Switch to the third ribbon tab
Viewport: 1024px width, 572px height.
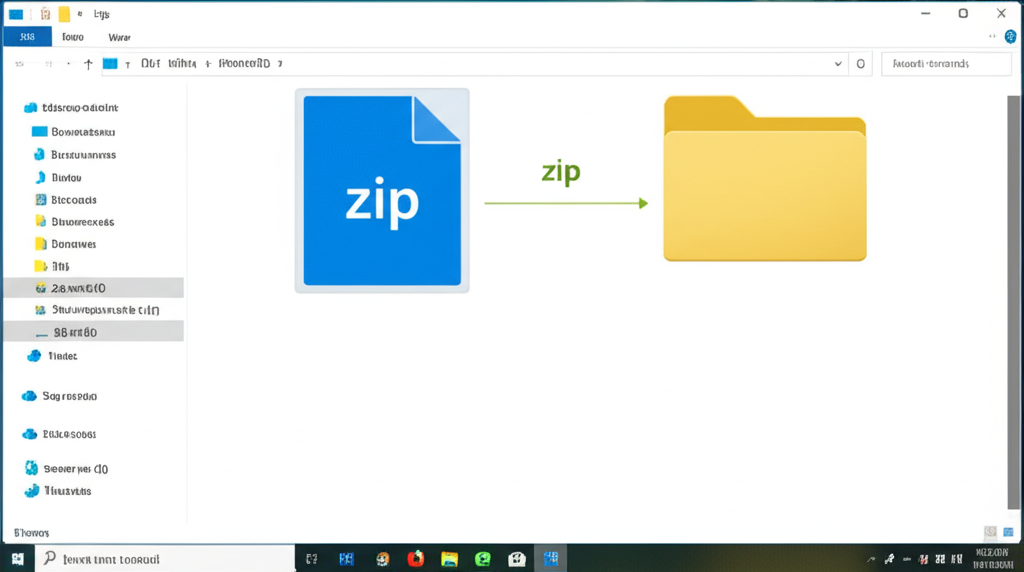click(x=119, y=36)
